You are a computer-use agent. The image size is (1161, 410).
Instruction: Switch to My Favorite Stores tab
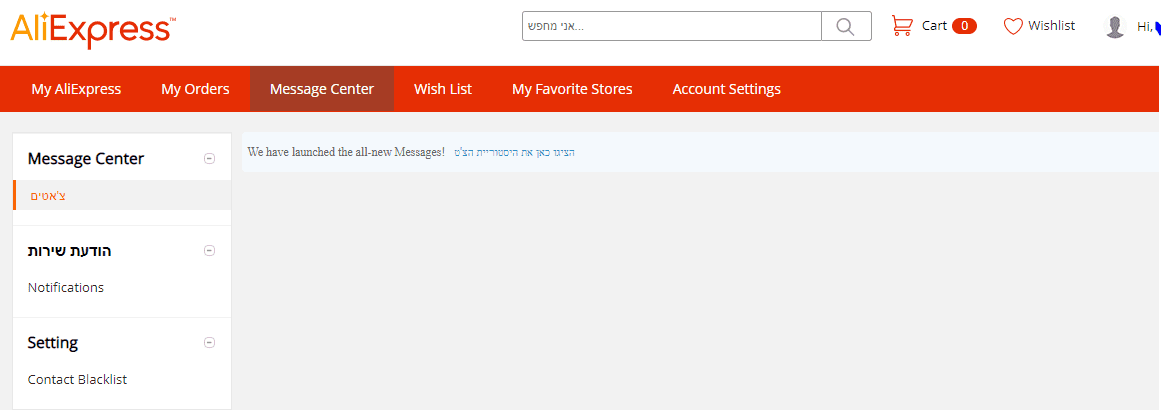click(572, 89)
